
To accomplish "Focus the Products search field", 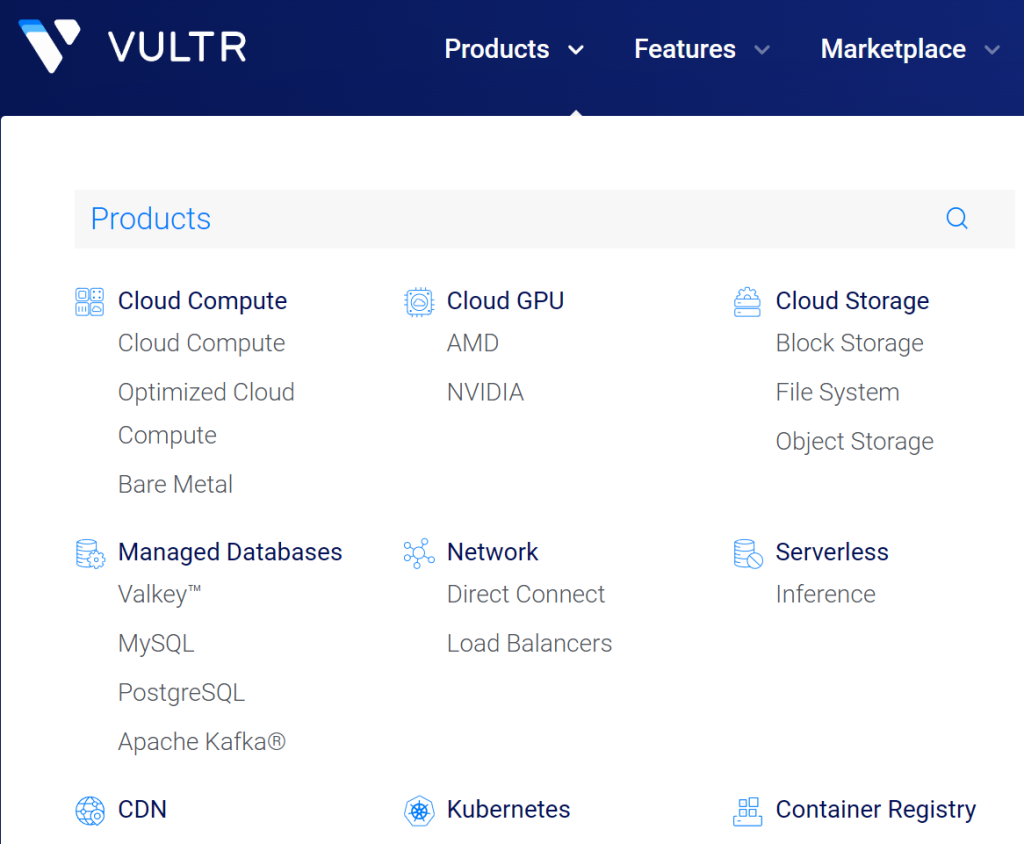I will click(x=545, y=219).
